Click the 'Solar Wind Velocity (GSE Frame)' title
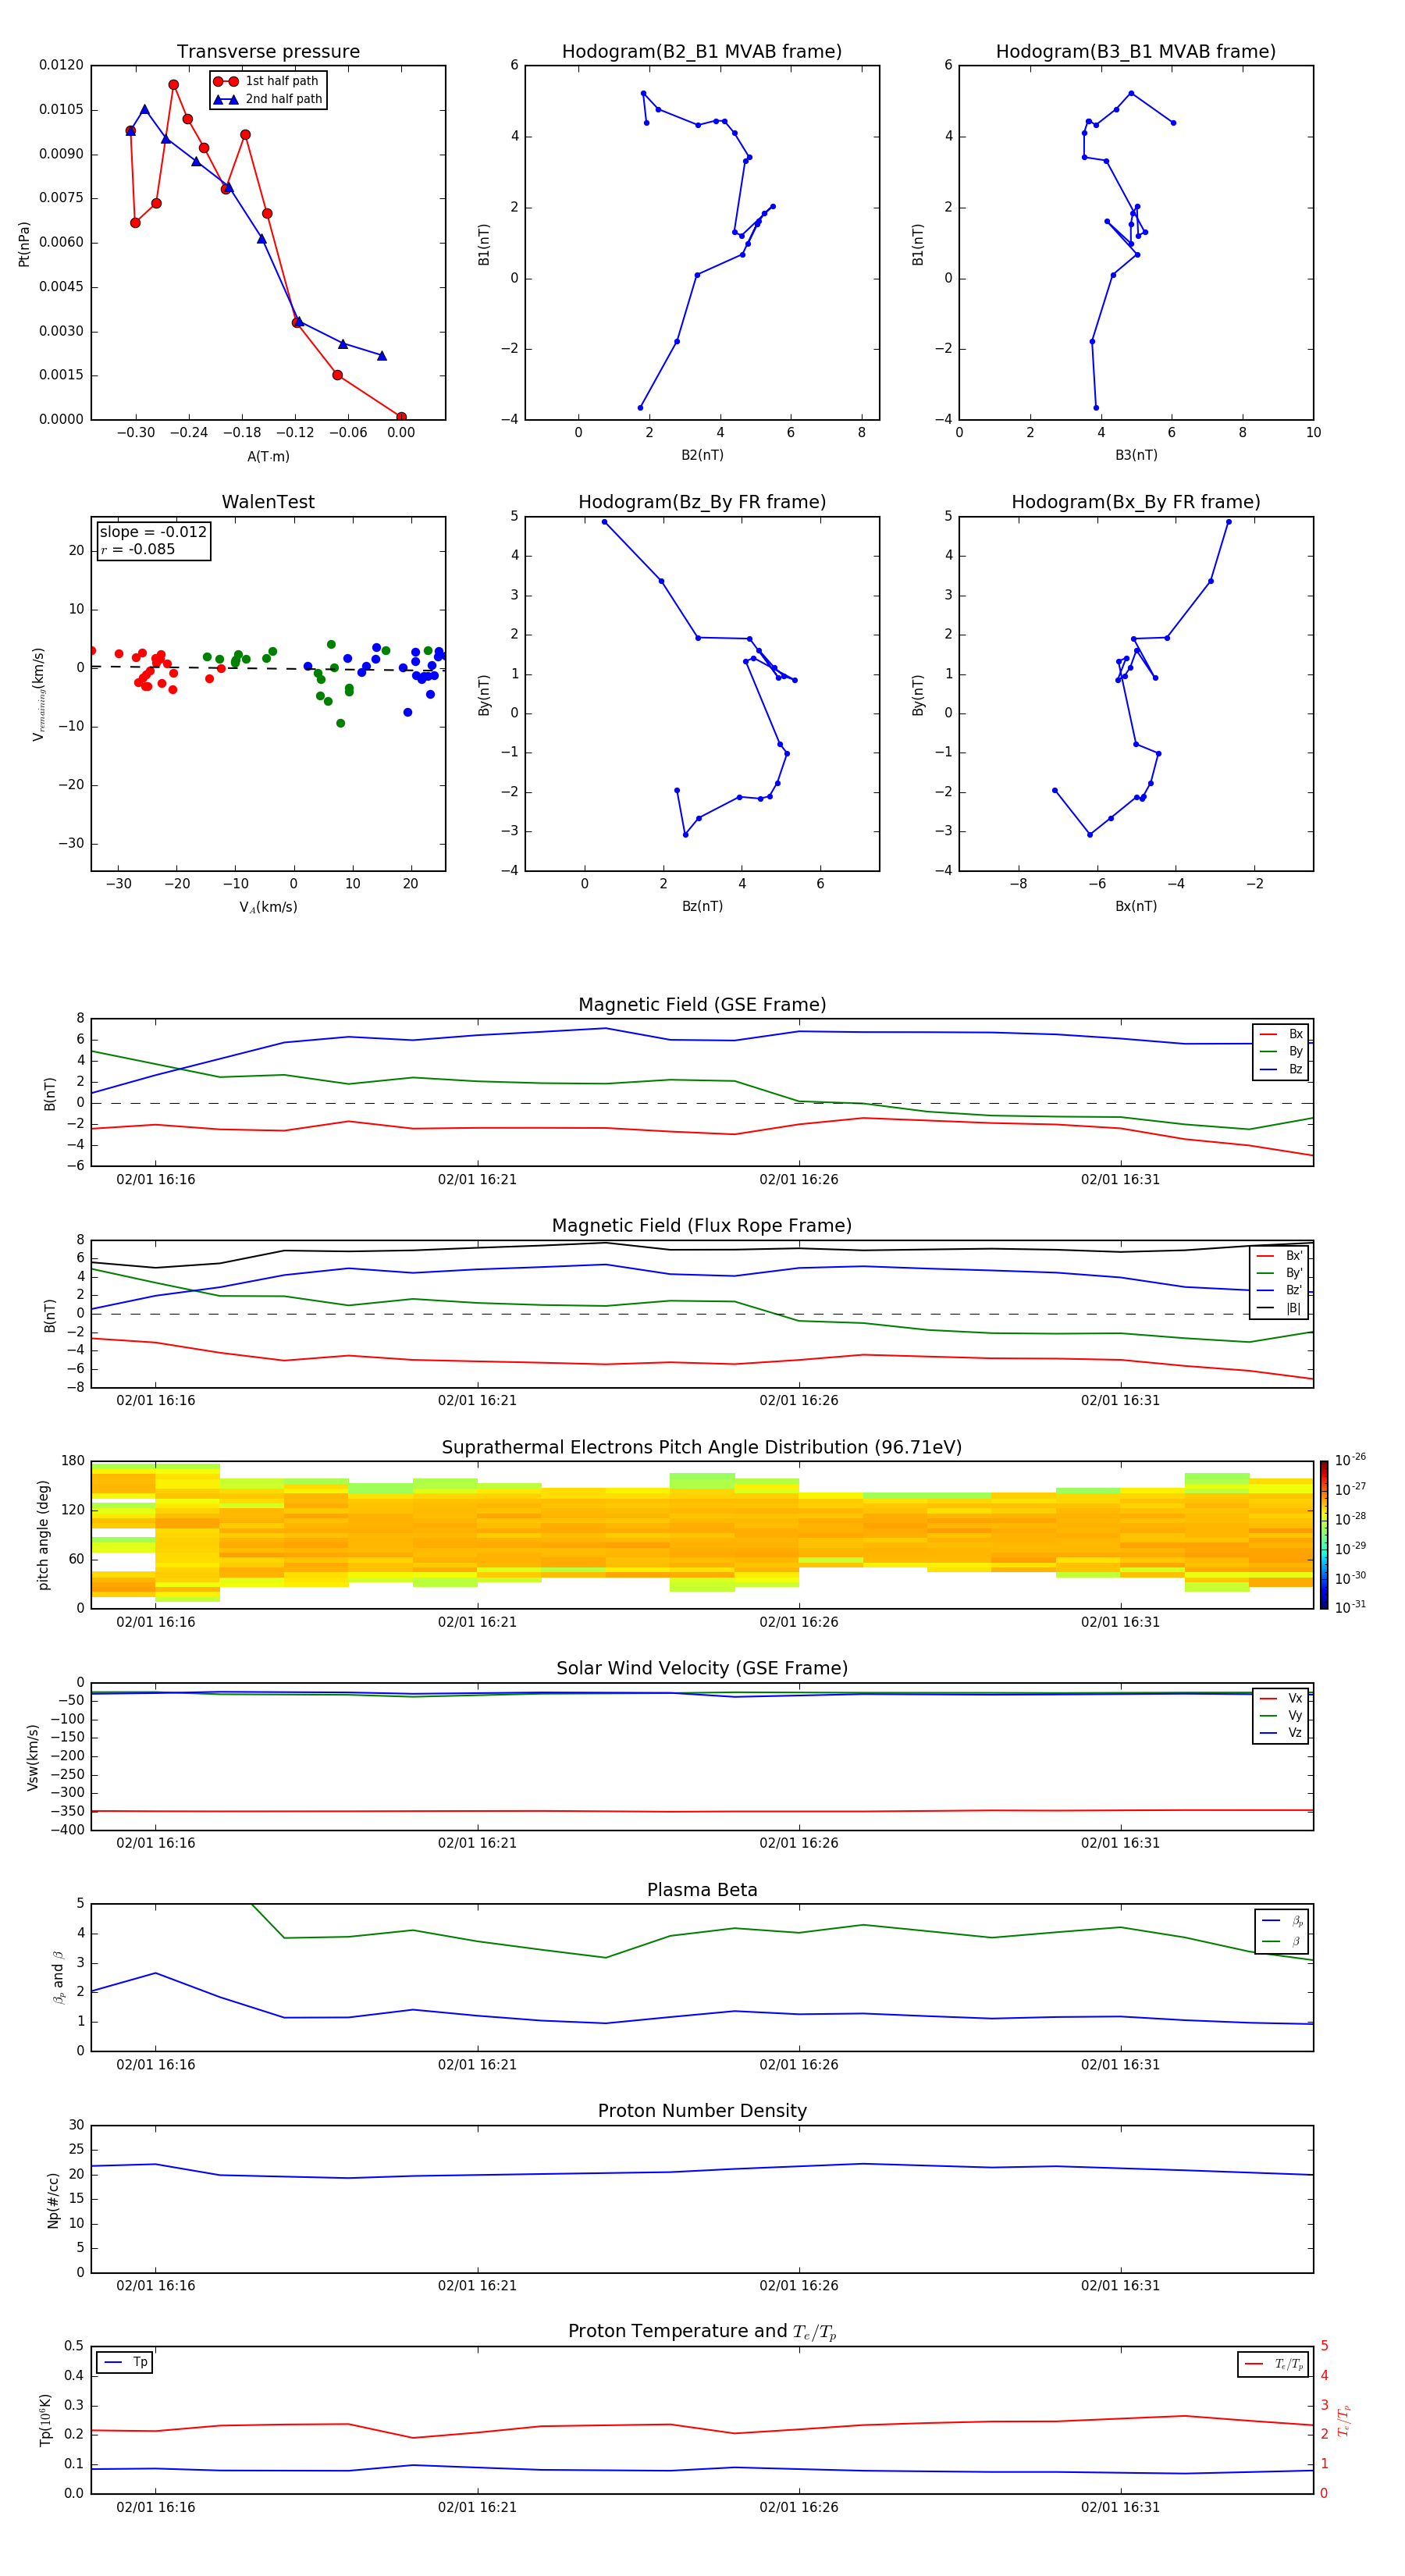Viewport: 1405px width, 2576px height. (x=702, y=1669)
